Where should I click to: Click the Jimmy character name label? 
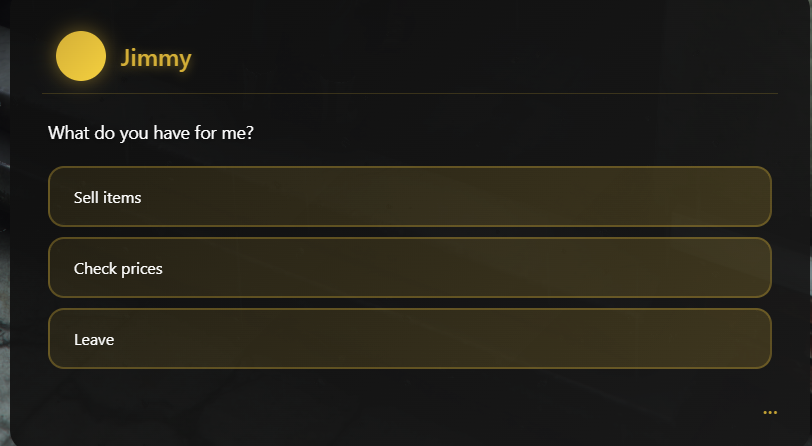coord(155,58)
